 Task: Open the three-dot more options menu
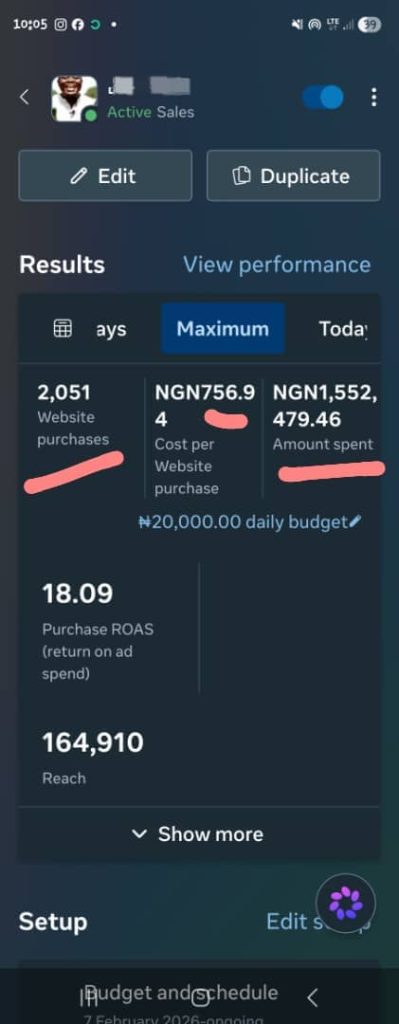[374, 97]
